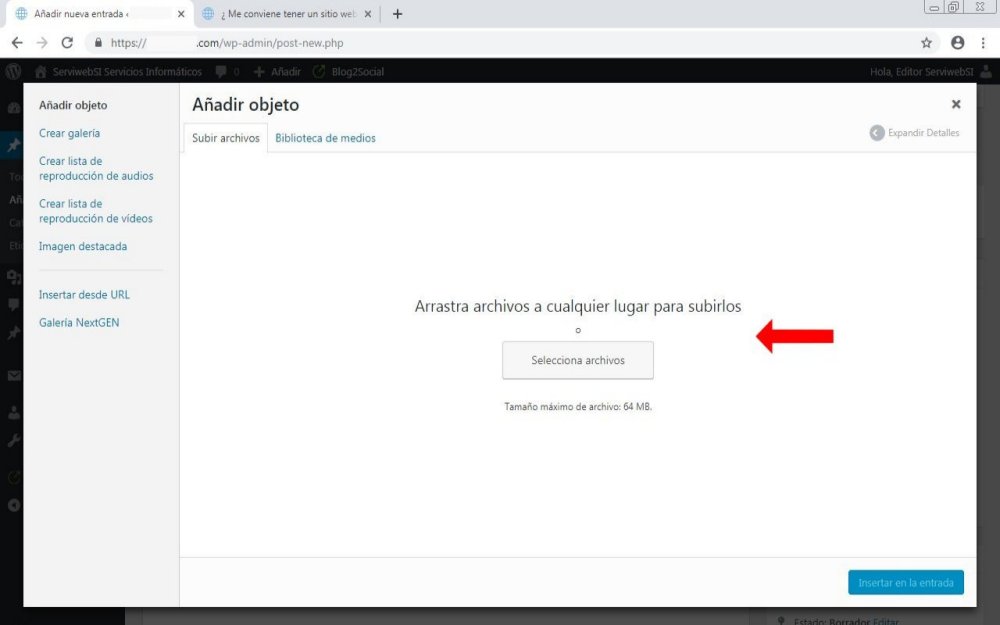This screenshot has width=1000, height=625.
Task: Click the Insertar en la entrada button
Action: point(905,583)
